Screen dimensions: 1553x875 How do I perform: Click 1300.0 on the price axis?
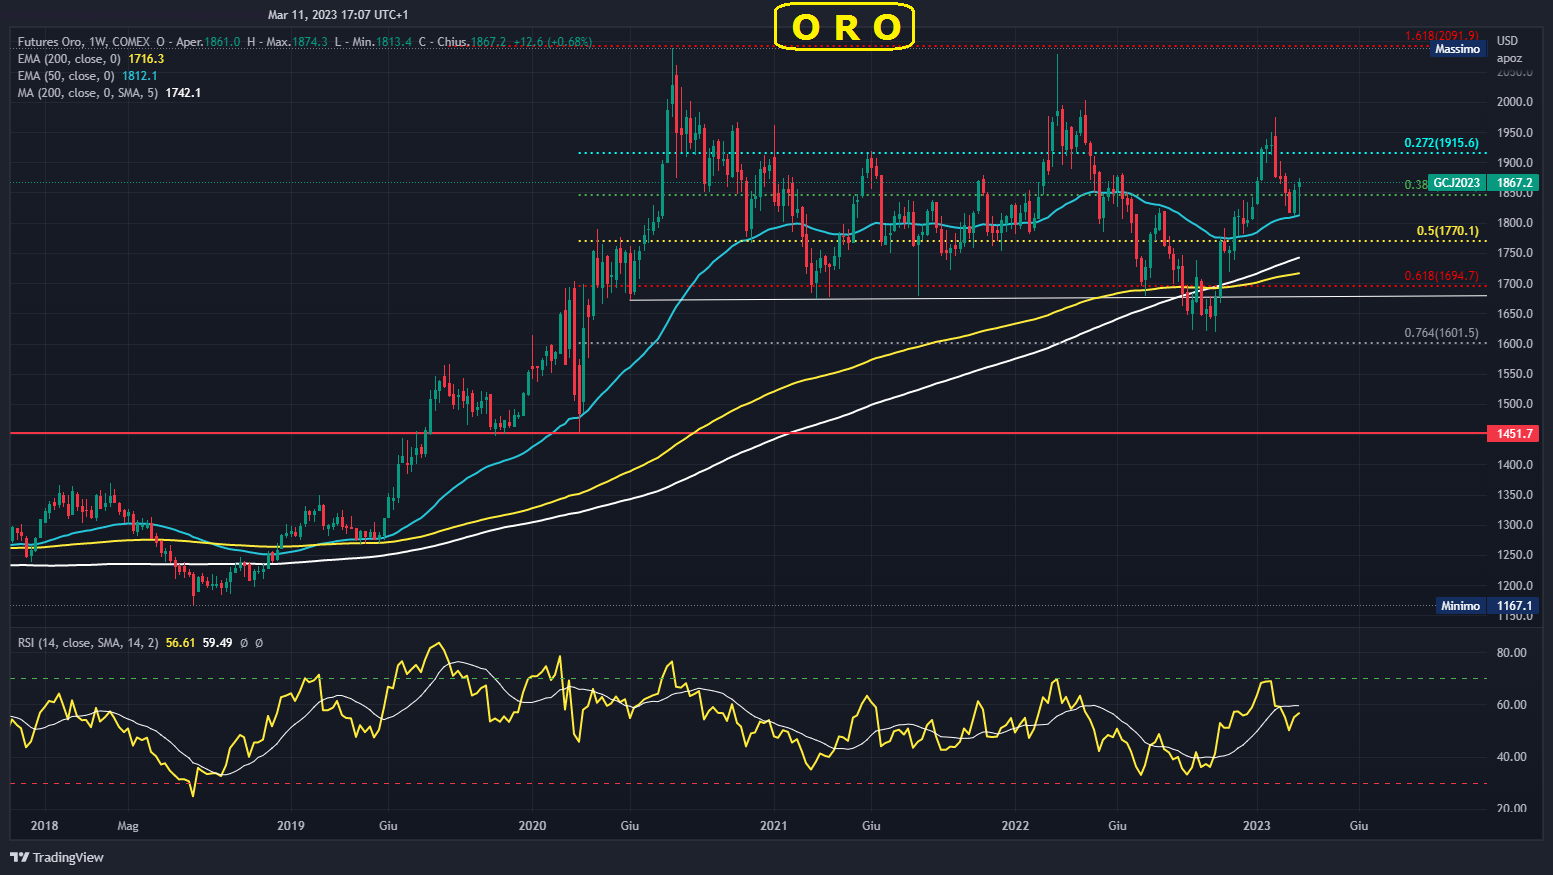click(x=1514, y=525)
